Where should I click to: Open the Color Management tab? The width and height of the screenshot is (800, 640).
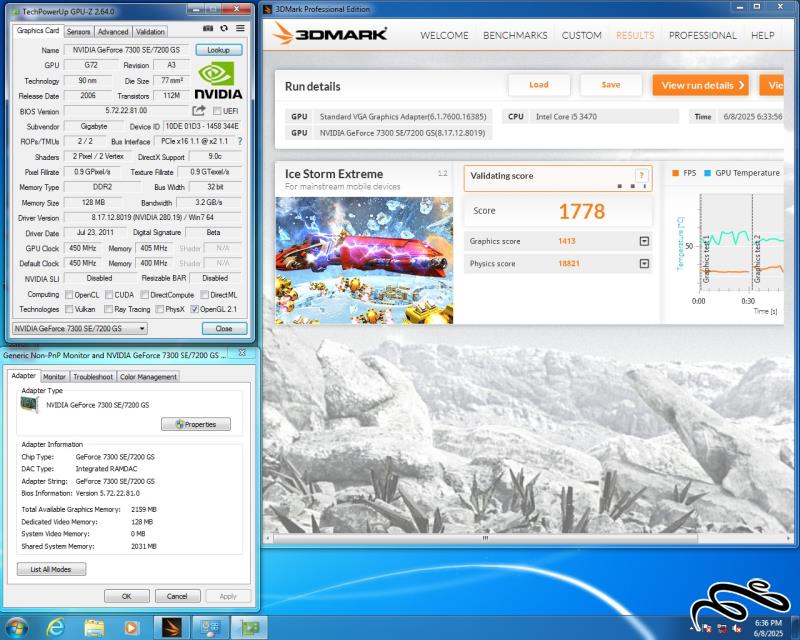(x=148, y=377)
